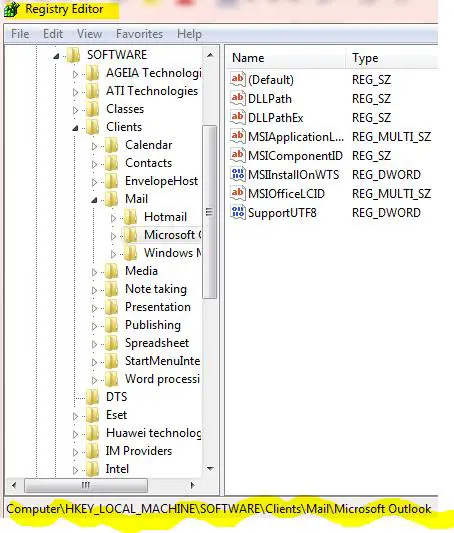Screen dimensions: 454x533
Task: Click the horizontal scroll left arrow
Action: click(x=14, y=485)
